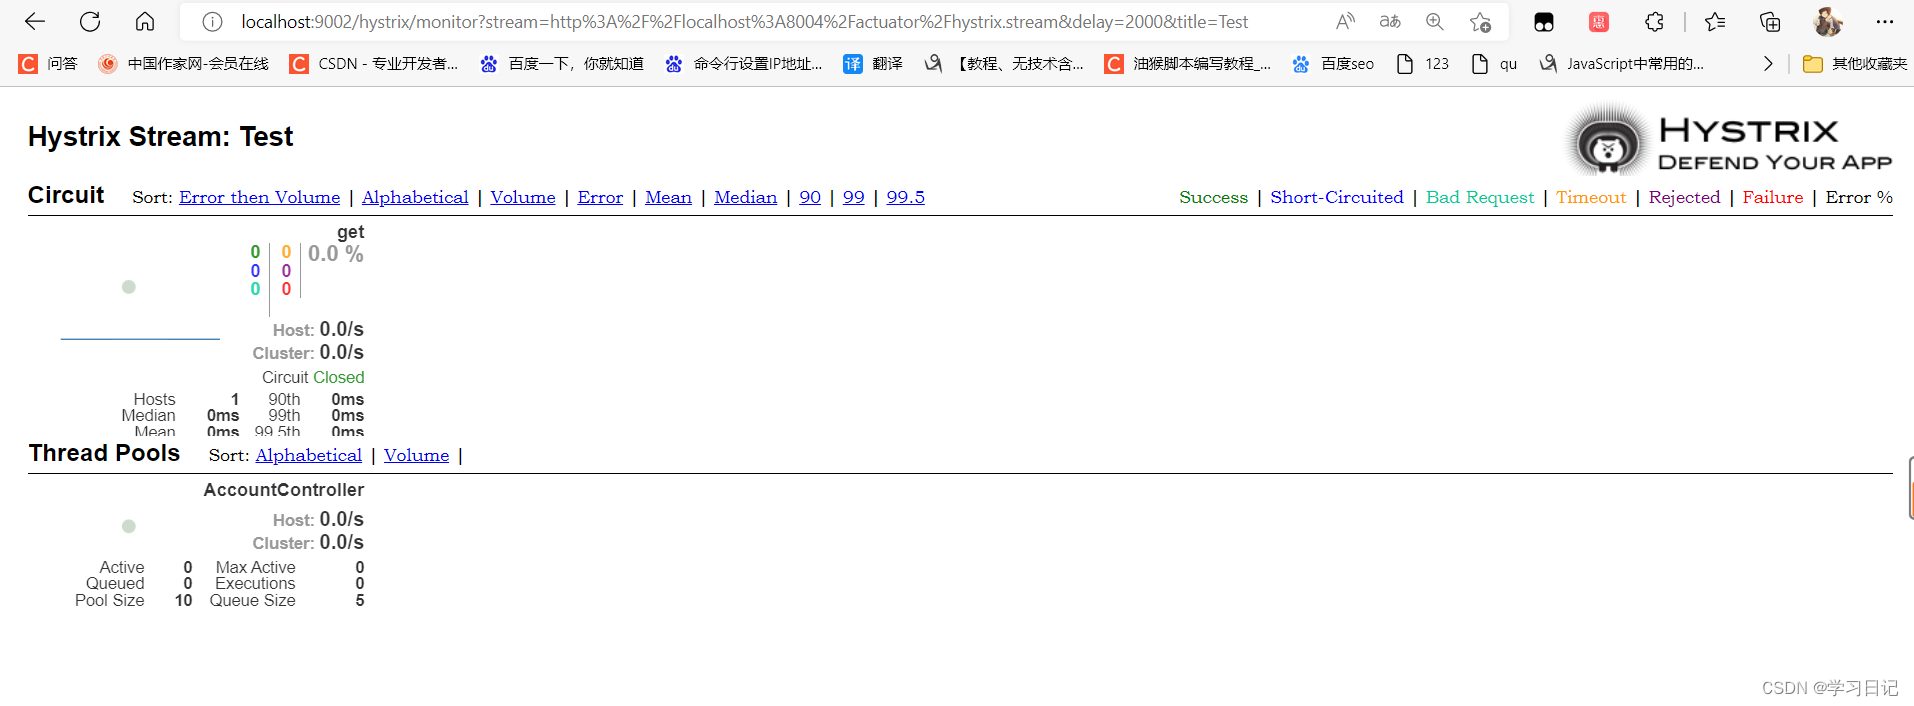Open the translate page icon

pyautogui.click(x=1390, y=21)
